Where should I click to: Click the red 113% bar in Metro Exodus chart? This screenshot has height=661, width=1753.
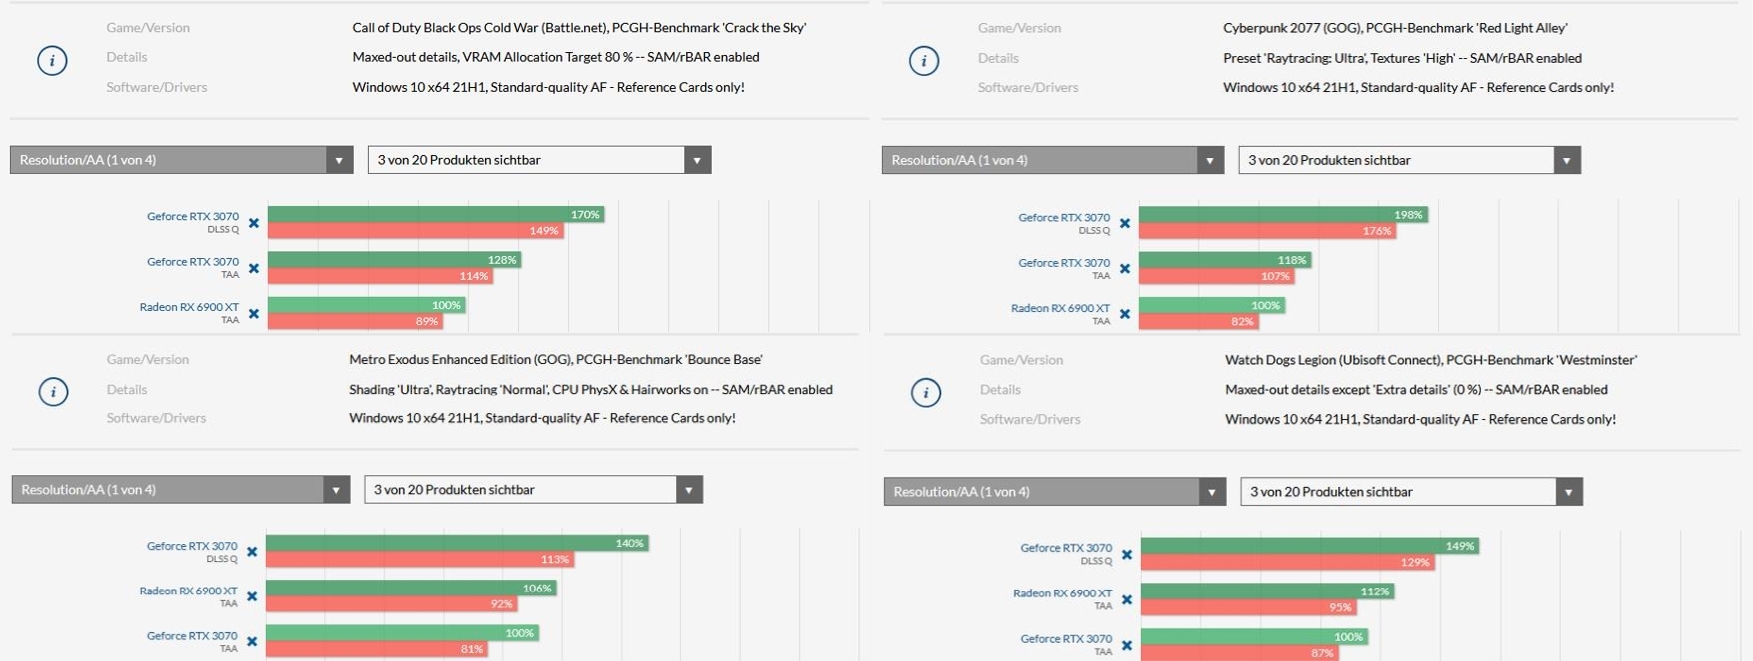(x=420, y=559)
